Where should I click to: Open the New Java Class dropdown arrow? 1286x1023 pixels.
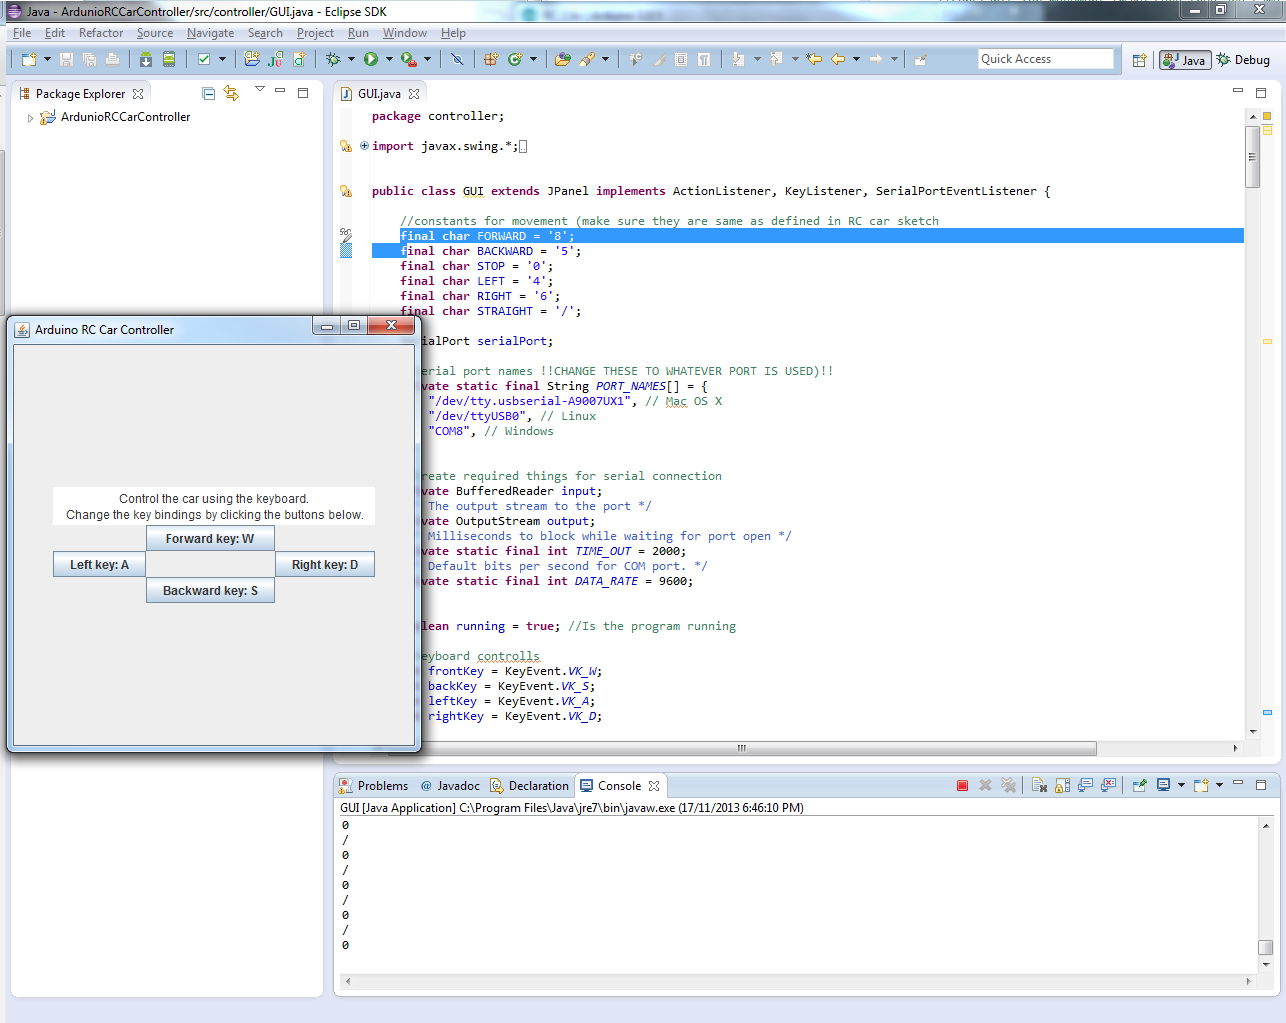coord(533,60)
